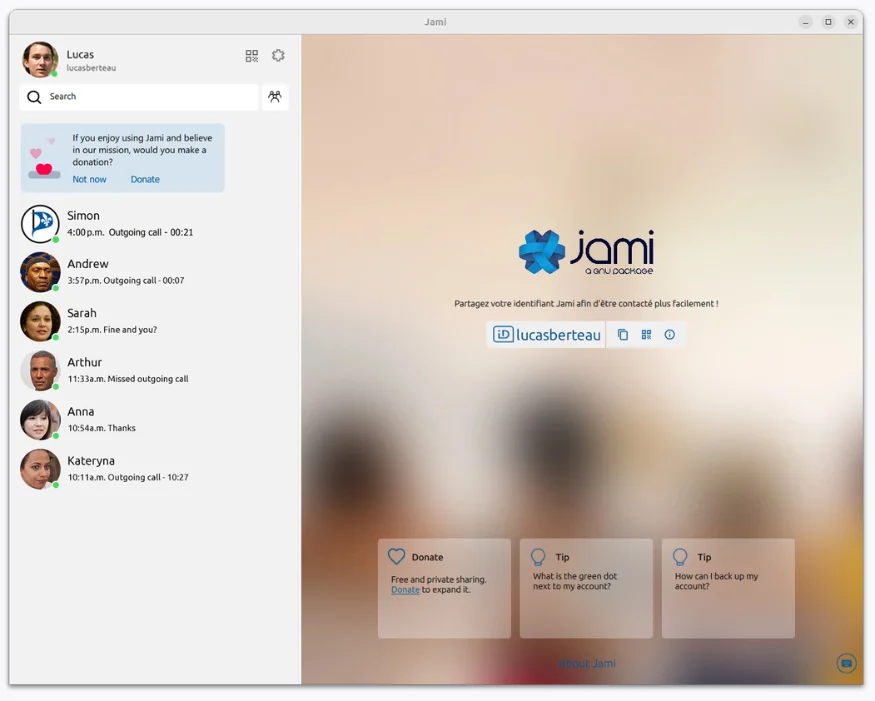Minimize the Jami window
This screenshot has width=875, height=701.
805,22
